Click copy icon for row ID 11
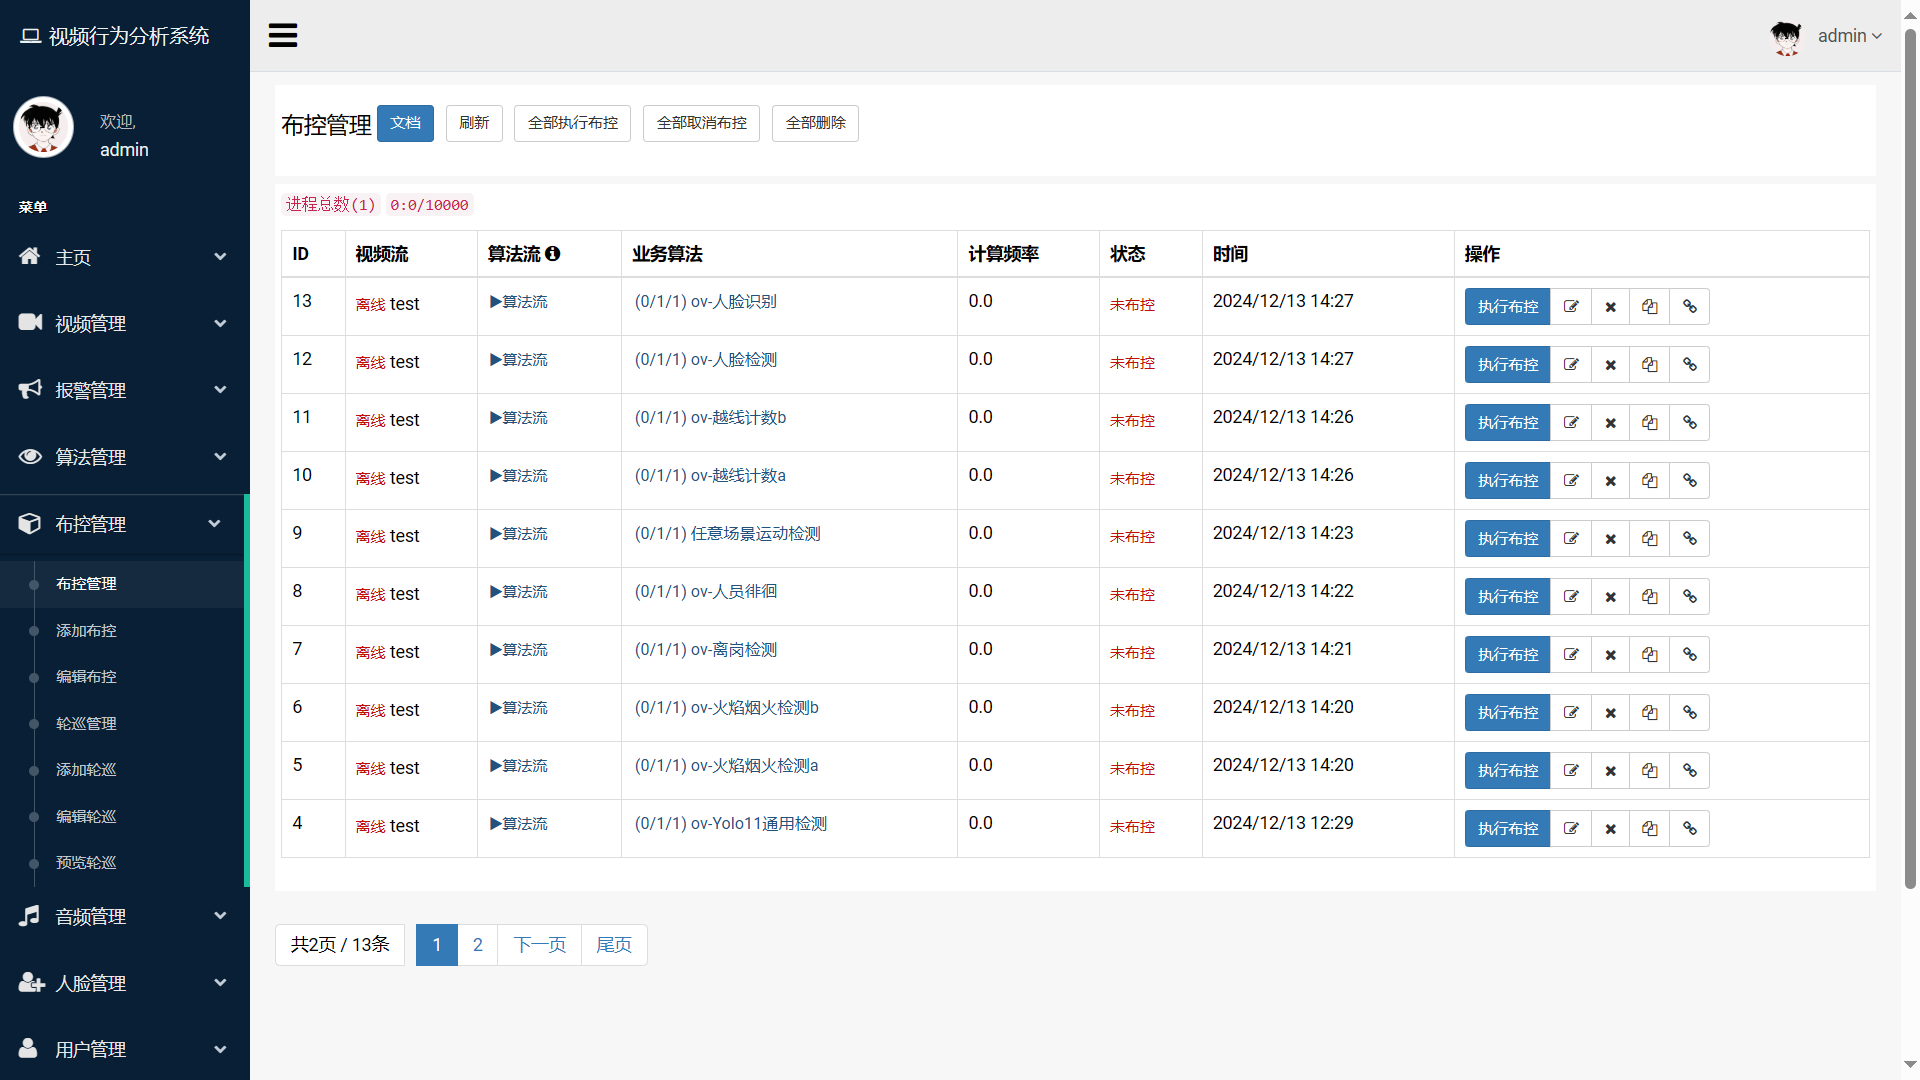The height and width of the screenshot is (1080, 1920). pos(1649,423)
